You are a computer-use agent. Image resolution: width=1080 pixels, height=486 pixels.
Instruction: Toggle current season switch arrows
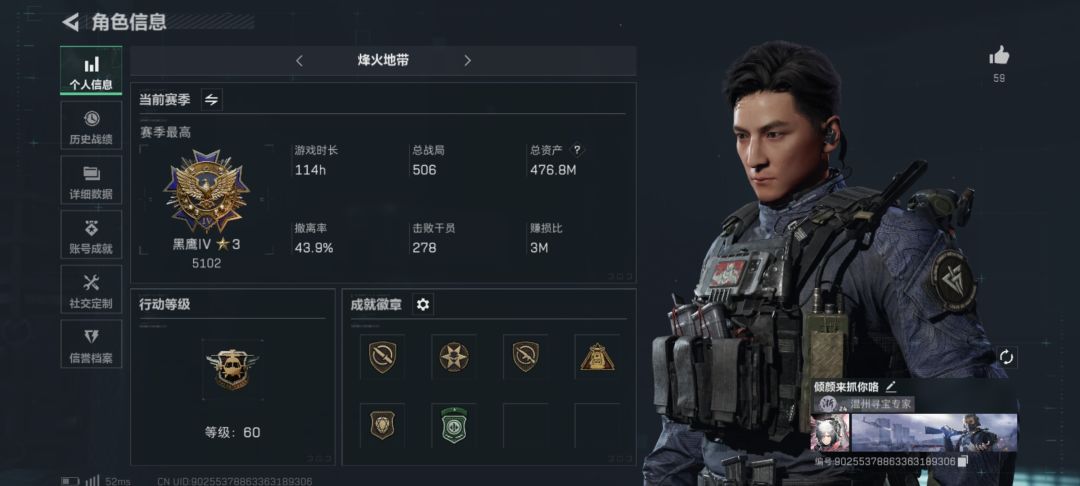(211, 100)
